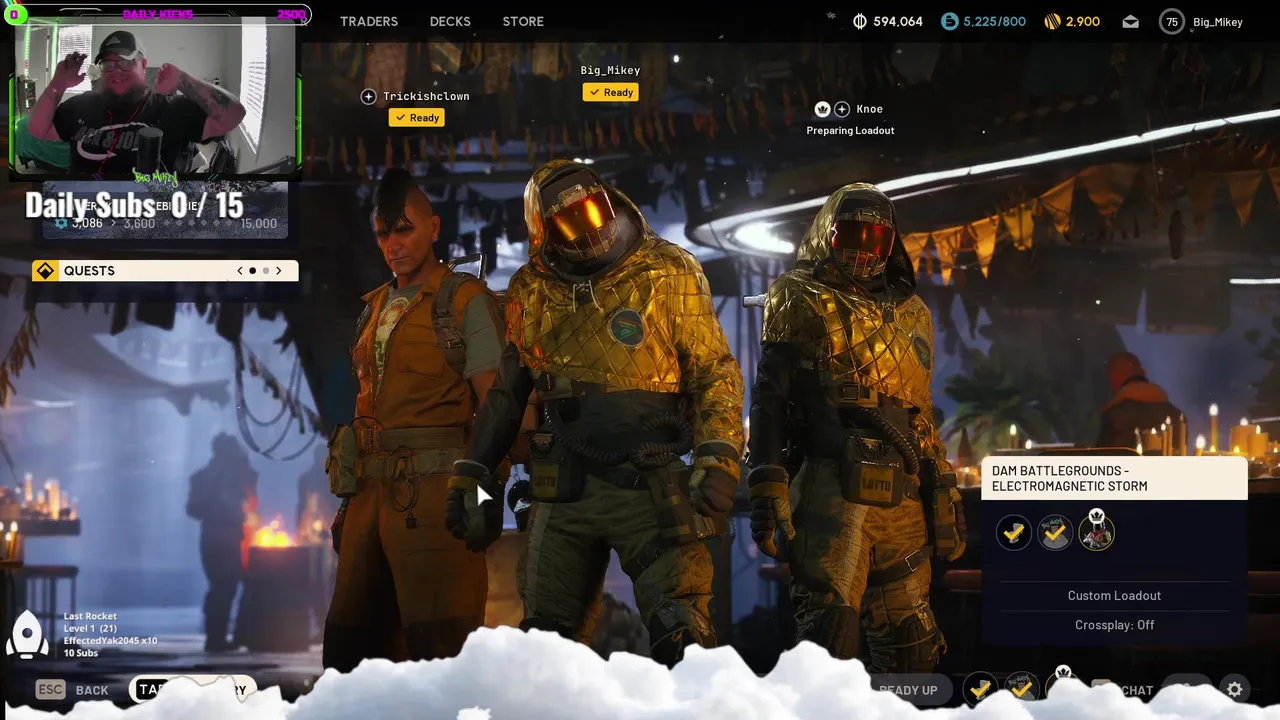The height and width of the screenshot is (720, 1280).
Task: Toggle Trickishclown's Ready status badge
Action: [x=417, y=118]
